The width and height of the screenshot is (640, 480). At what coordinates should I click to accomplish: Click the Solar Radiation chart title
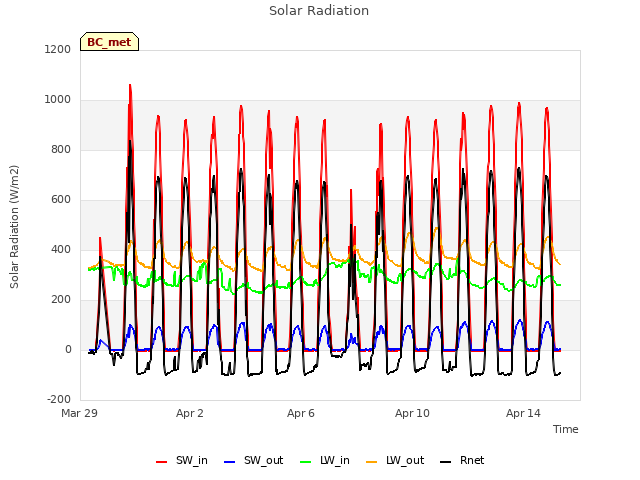tap(319, 11)
